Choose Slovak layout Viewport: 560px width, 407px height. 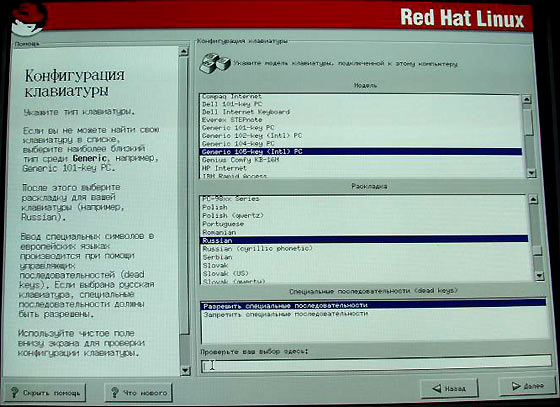(x=364, y=265)
